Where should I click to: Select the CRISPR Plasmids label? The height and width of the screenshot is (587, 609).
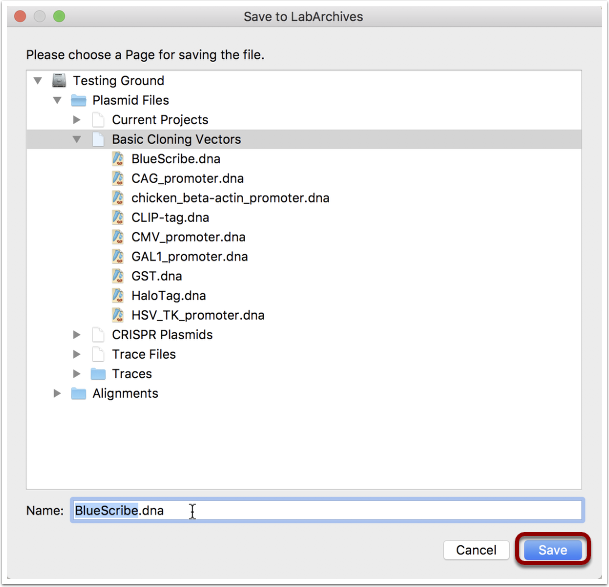pos(162,334)
